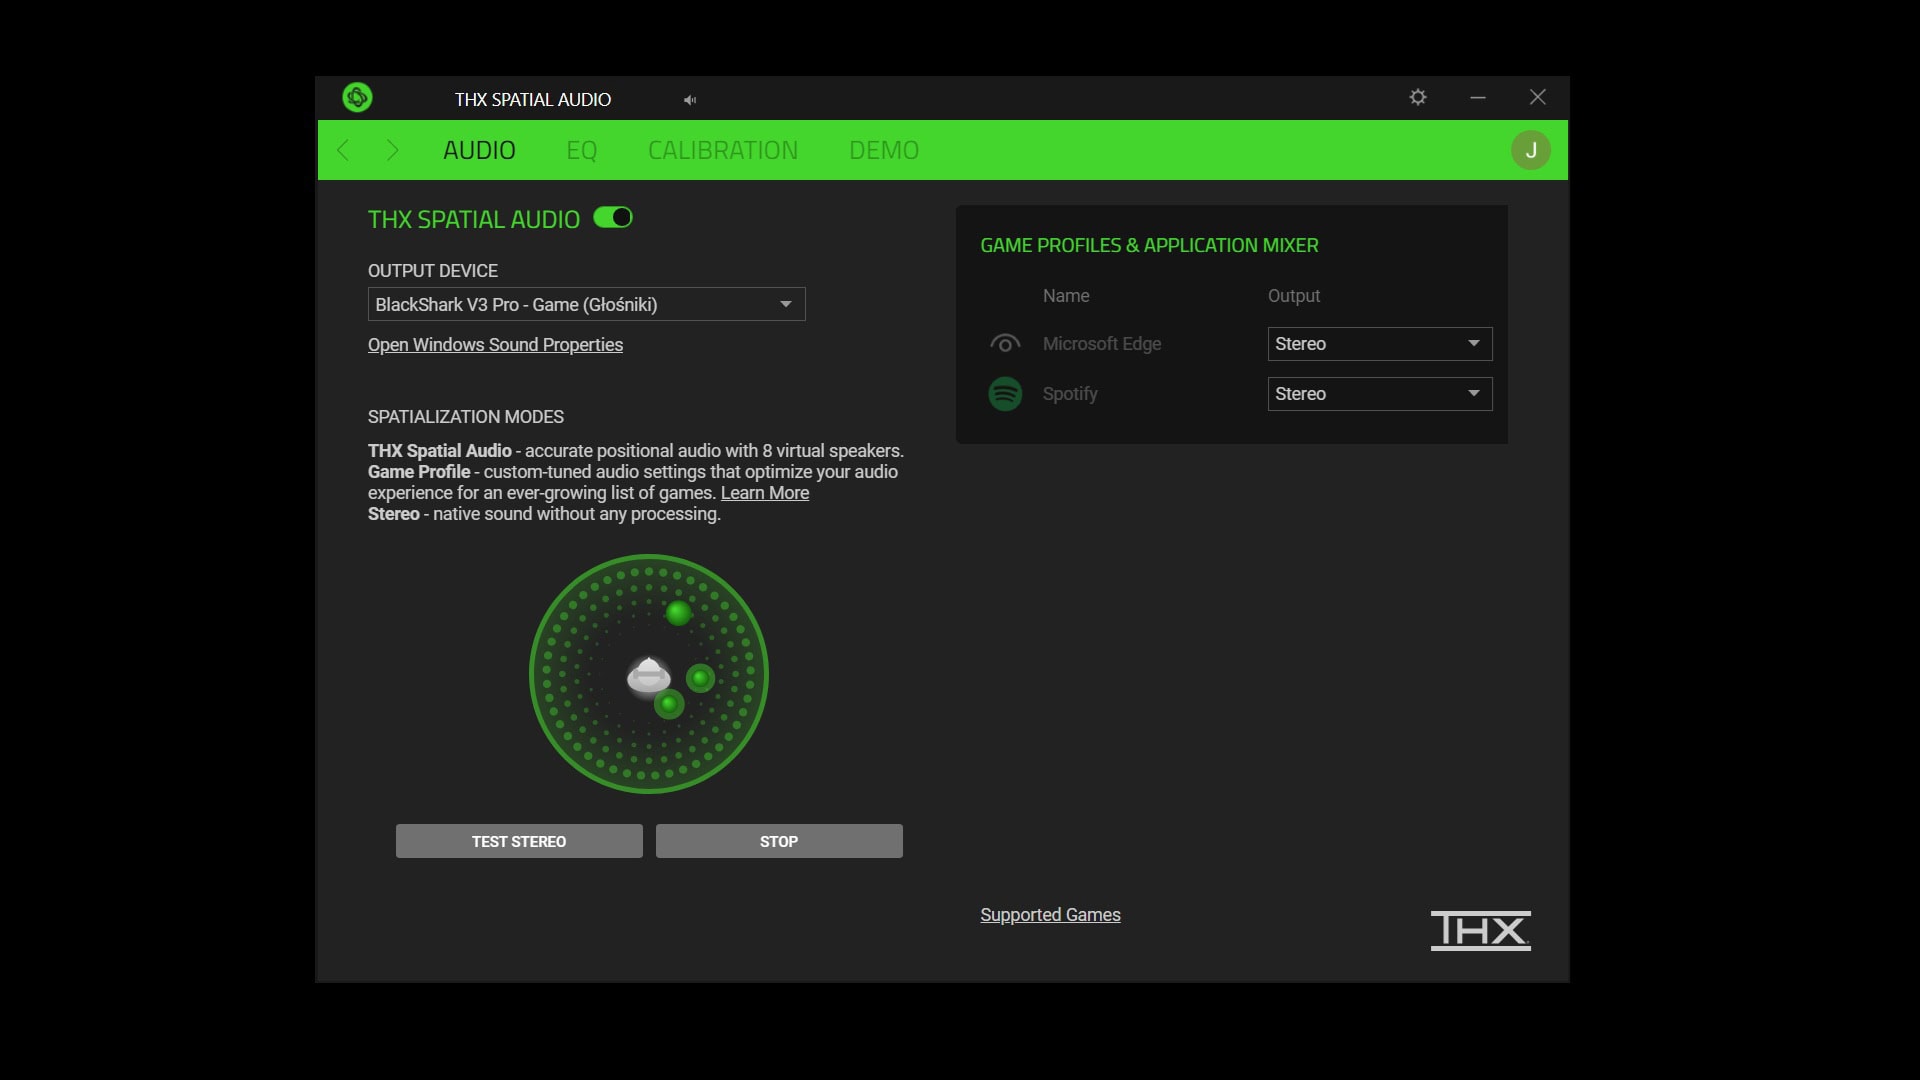
Task: Click the THX SPATIAL AUDIO title bar text
Action: [533, 100]
